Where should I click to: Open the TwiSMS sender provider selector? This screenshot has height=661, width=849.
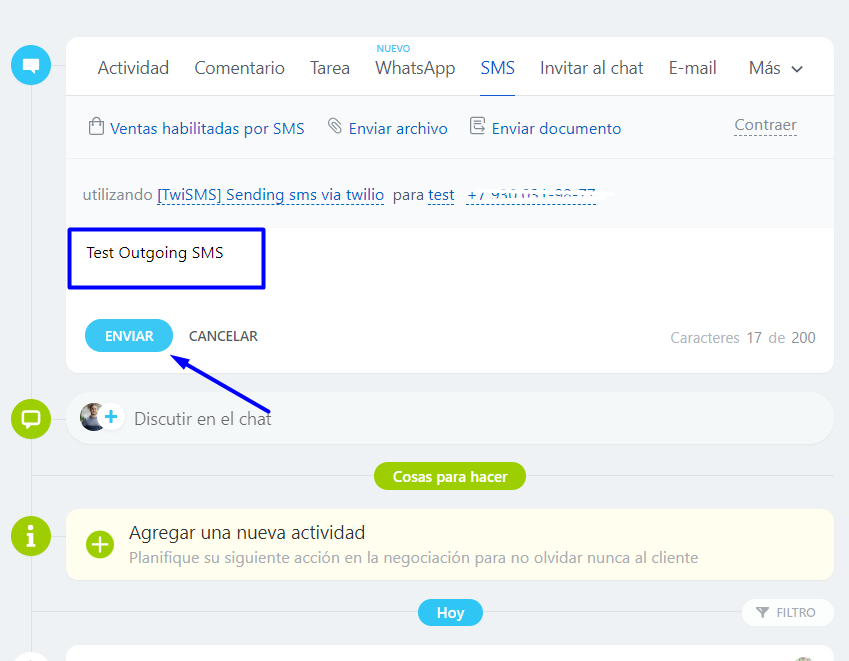pos(270,195)
